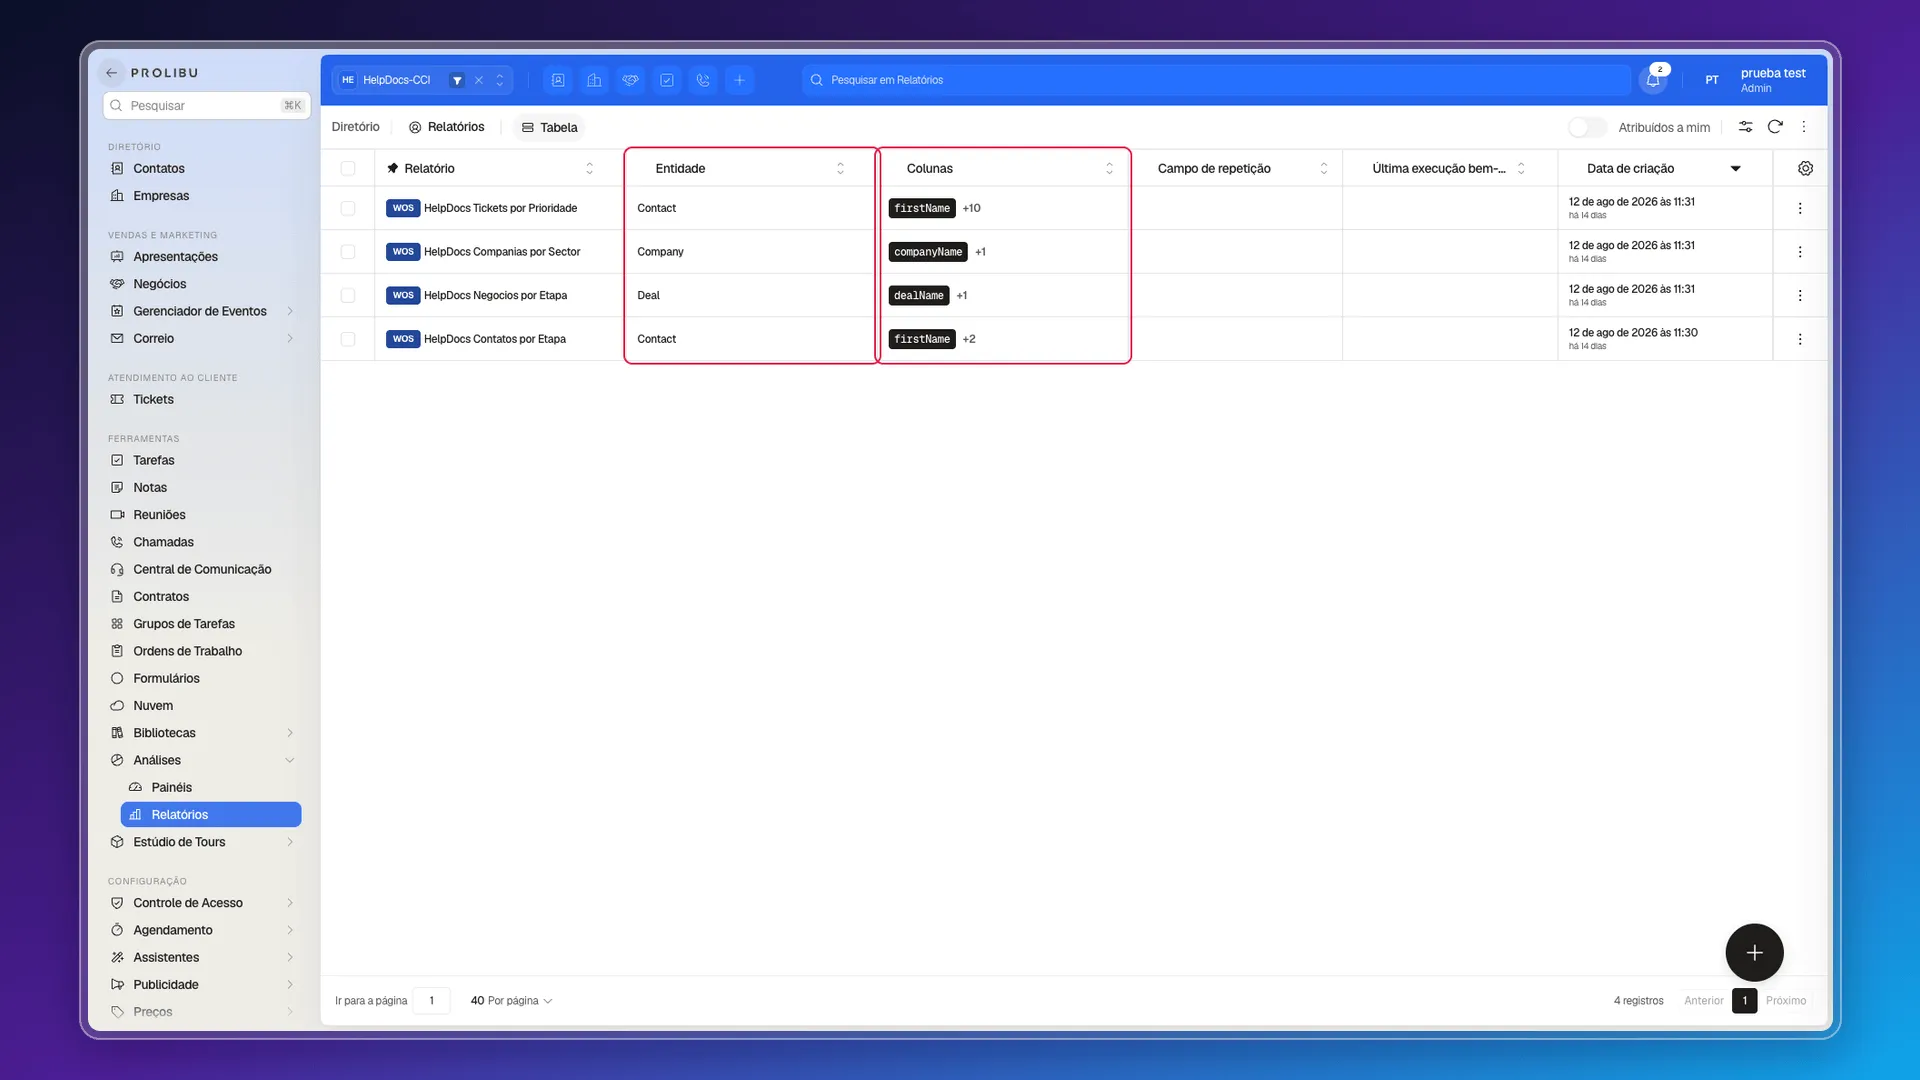Viewport: 1920px width, 1080px height.
Task: Open table column settings gear
Action: 1805,168
